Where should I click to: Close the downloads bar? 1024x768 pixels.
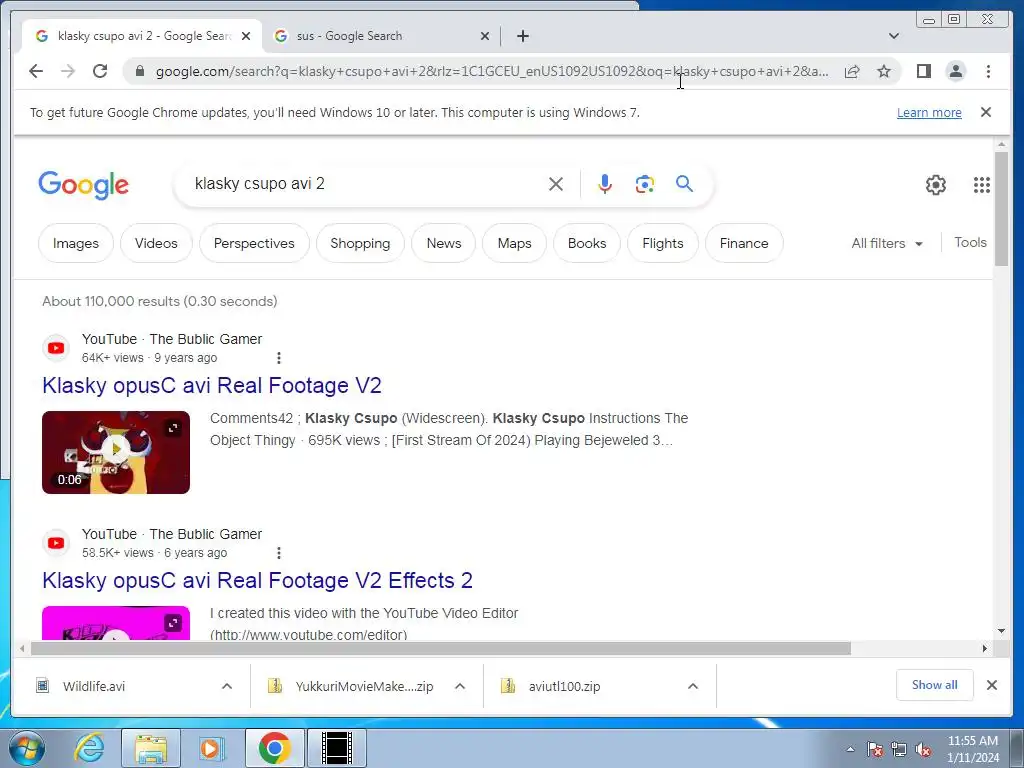click(x=991, y=685)
